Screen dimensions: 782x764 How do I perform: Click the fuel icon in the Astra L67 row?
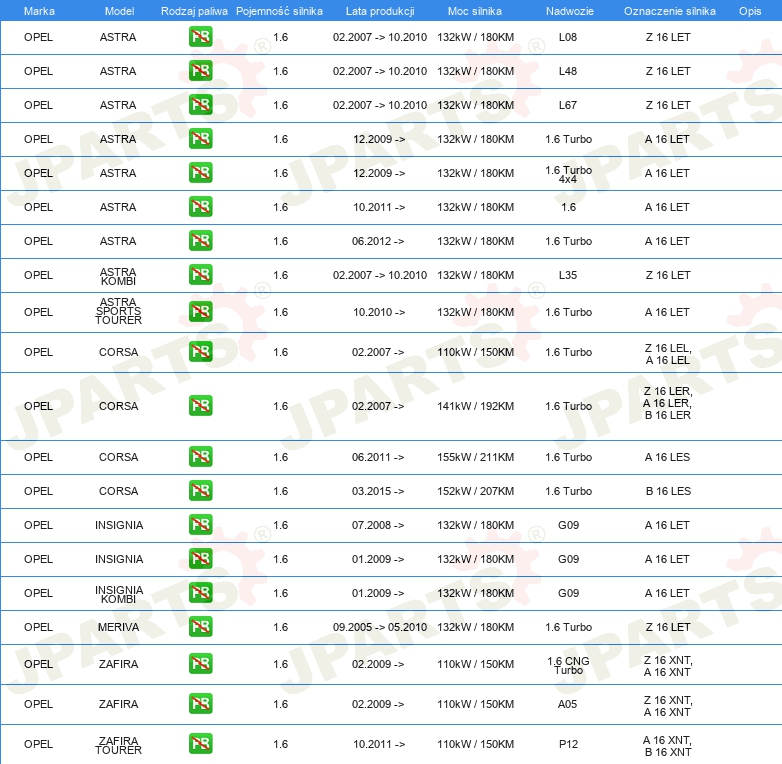point(200,105)
